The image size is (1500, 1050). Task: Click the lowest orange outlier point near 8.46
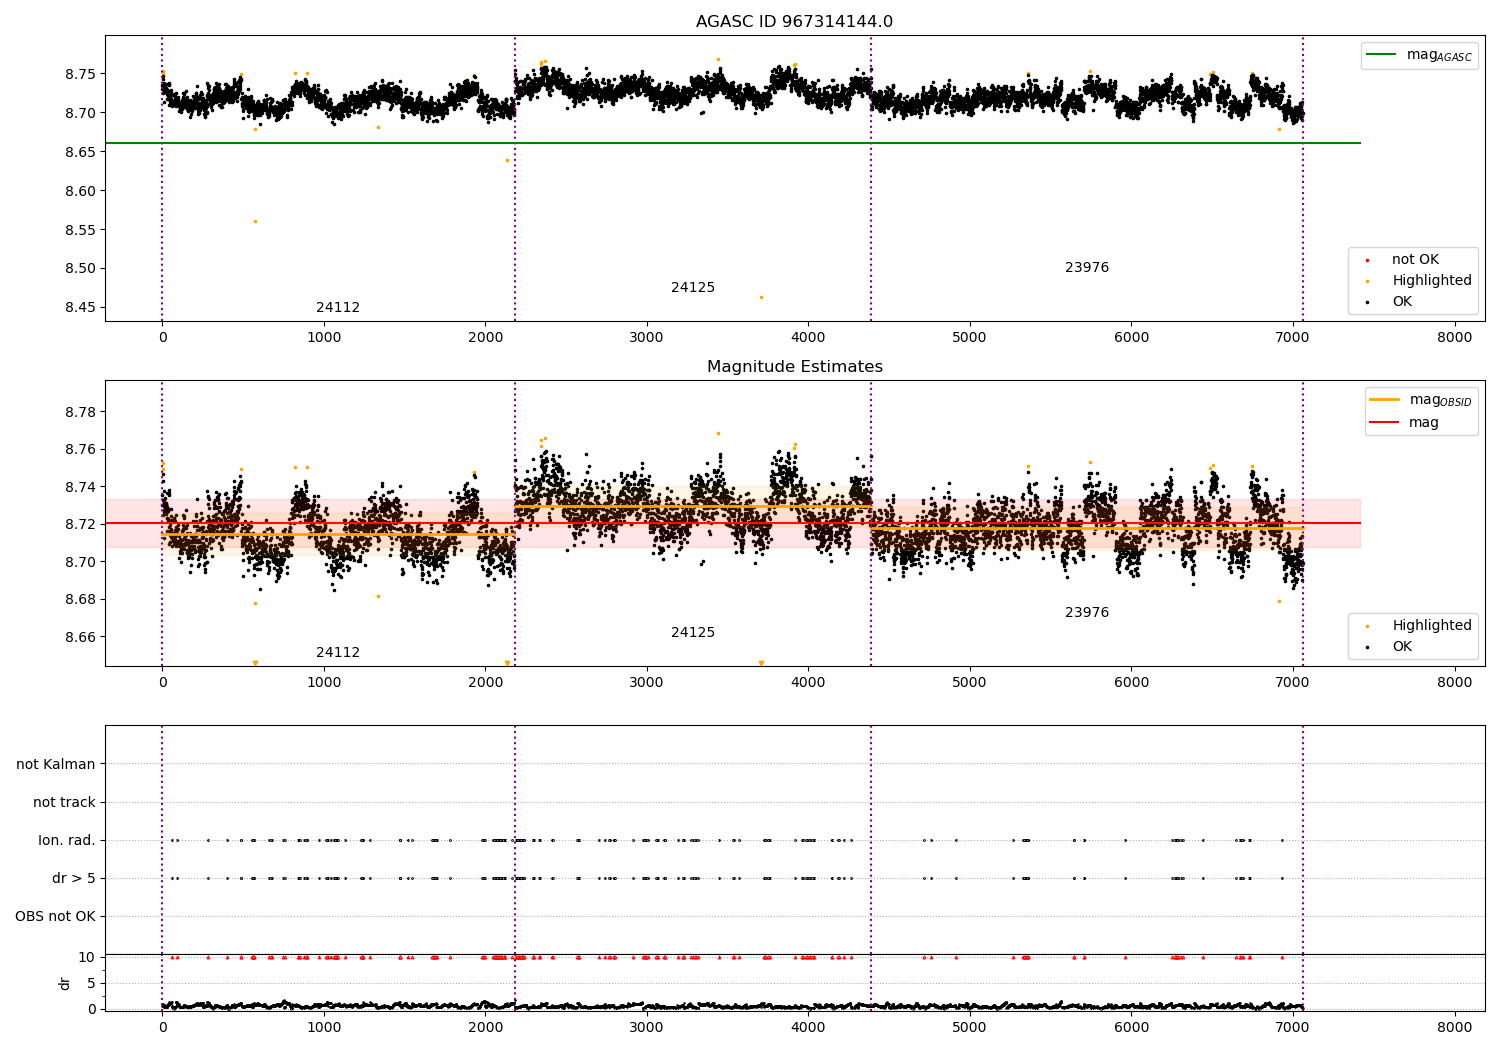(761, 297)
